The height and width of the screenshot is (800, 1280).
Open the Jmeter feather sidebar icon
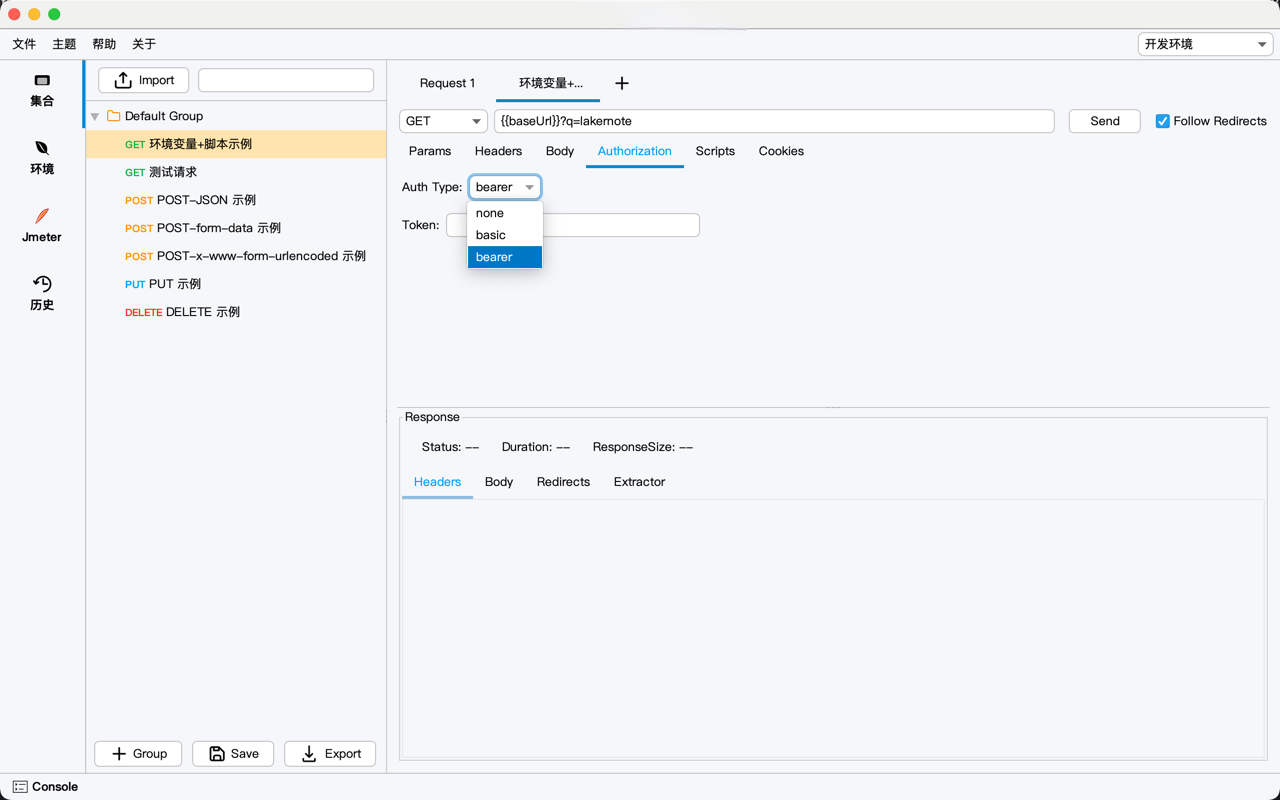pos(42,226)
